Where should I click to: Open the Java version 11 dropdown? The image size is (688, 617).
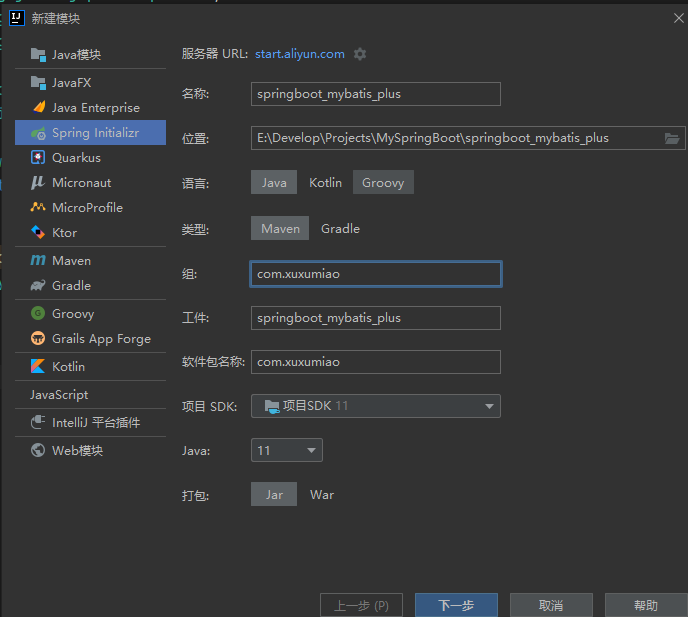tap(287, 450)
